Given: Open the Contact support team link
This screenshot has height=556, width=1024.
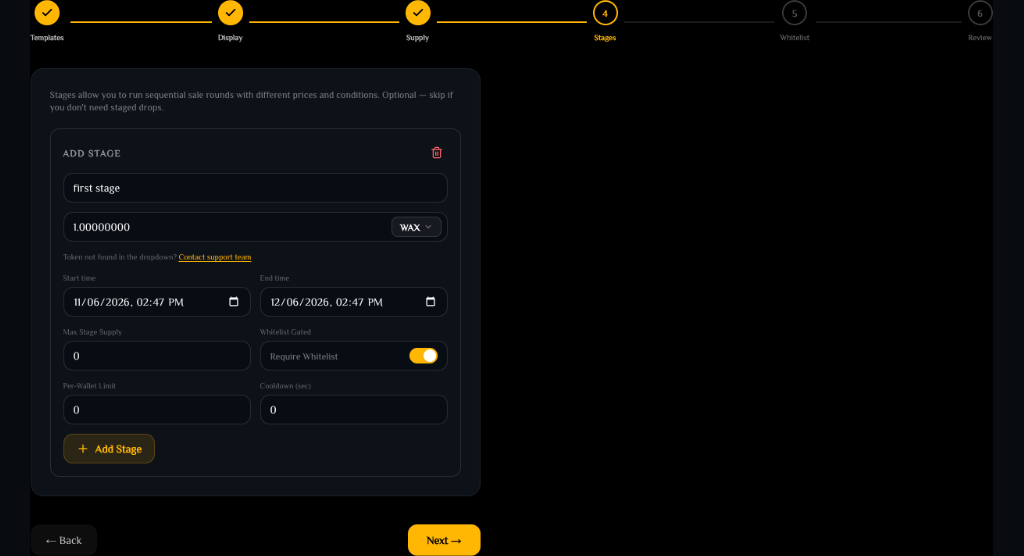Looking at the screenshot, I should pos(215,257).
